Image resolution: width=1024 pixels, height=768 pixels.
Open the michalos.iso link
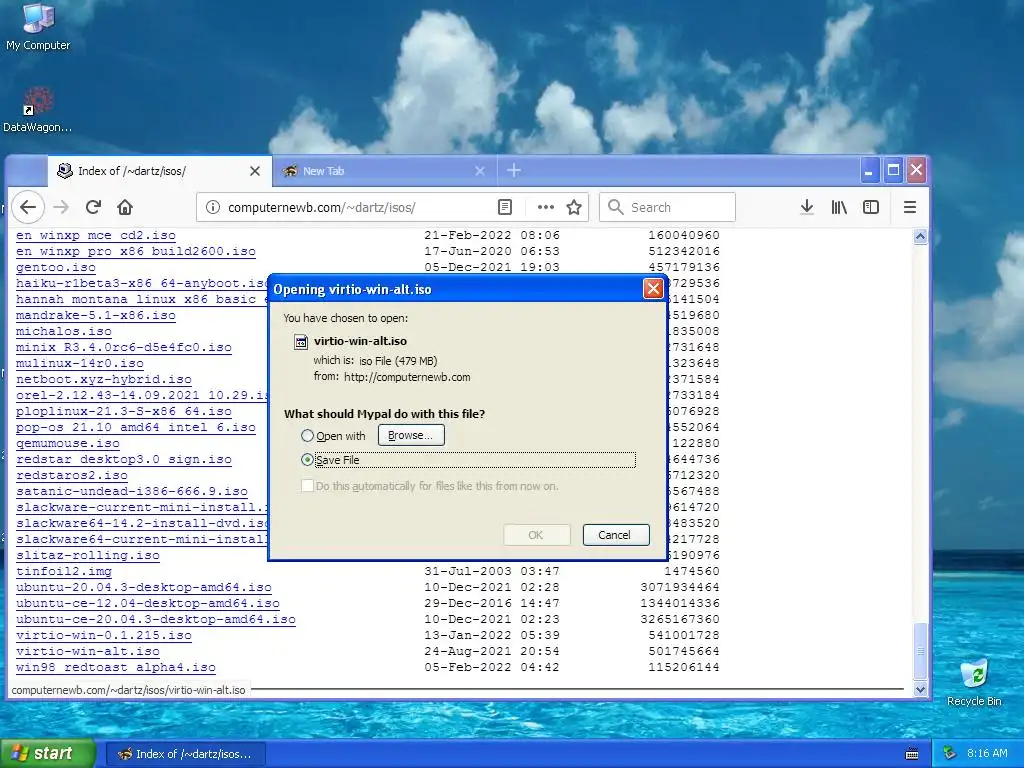coord(64,331)
